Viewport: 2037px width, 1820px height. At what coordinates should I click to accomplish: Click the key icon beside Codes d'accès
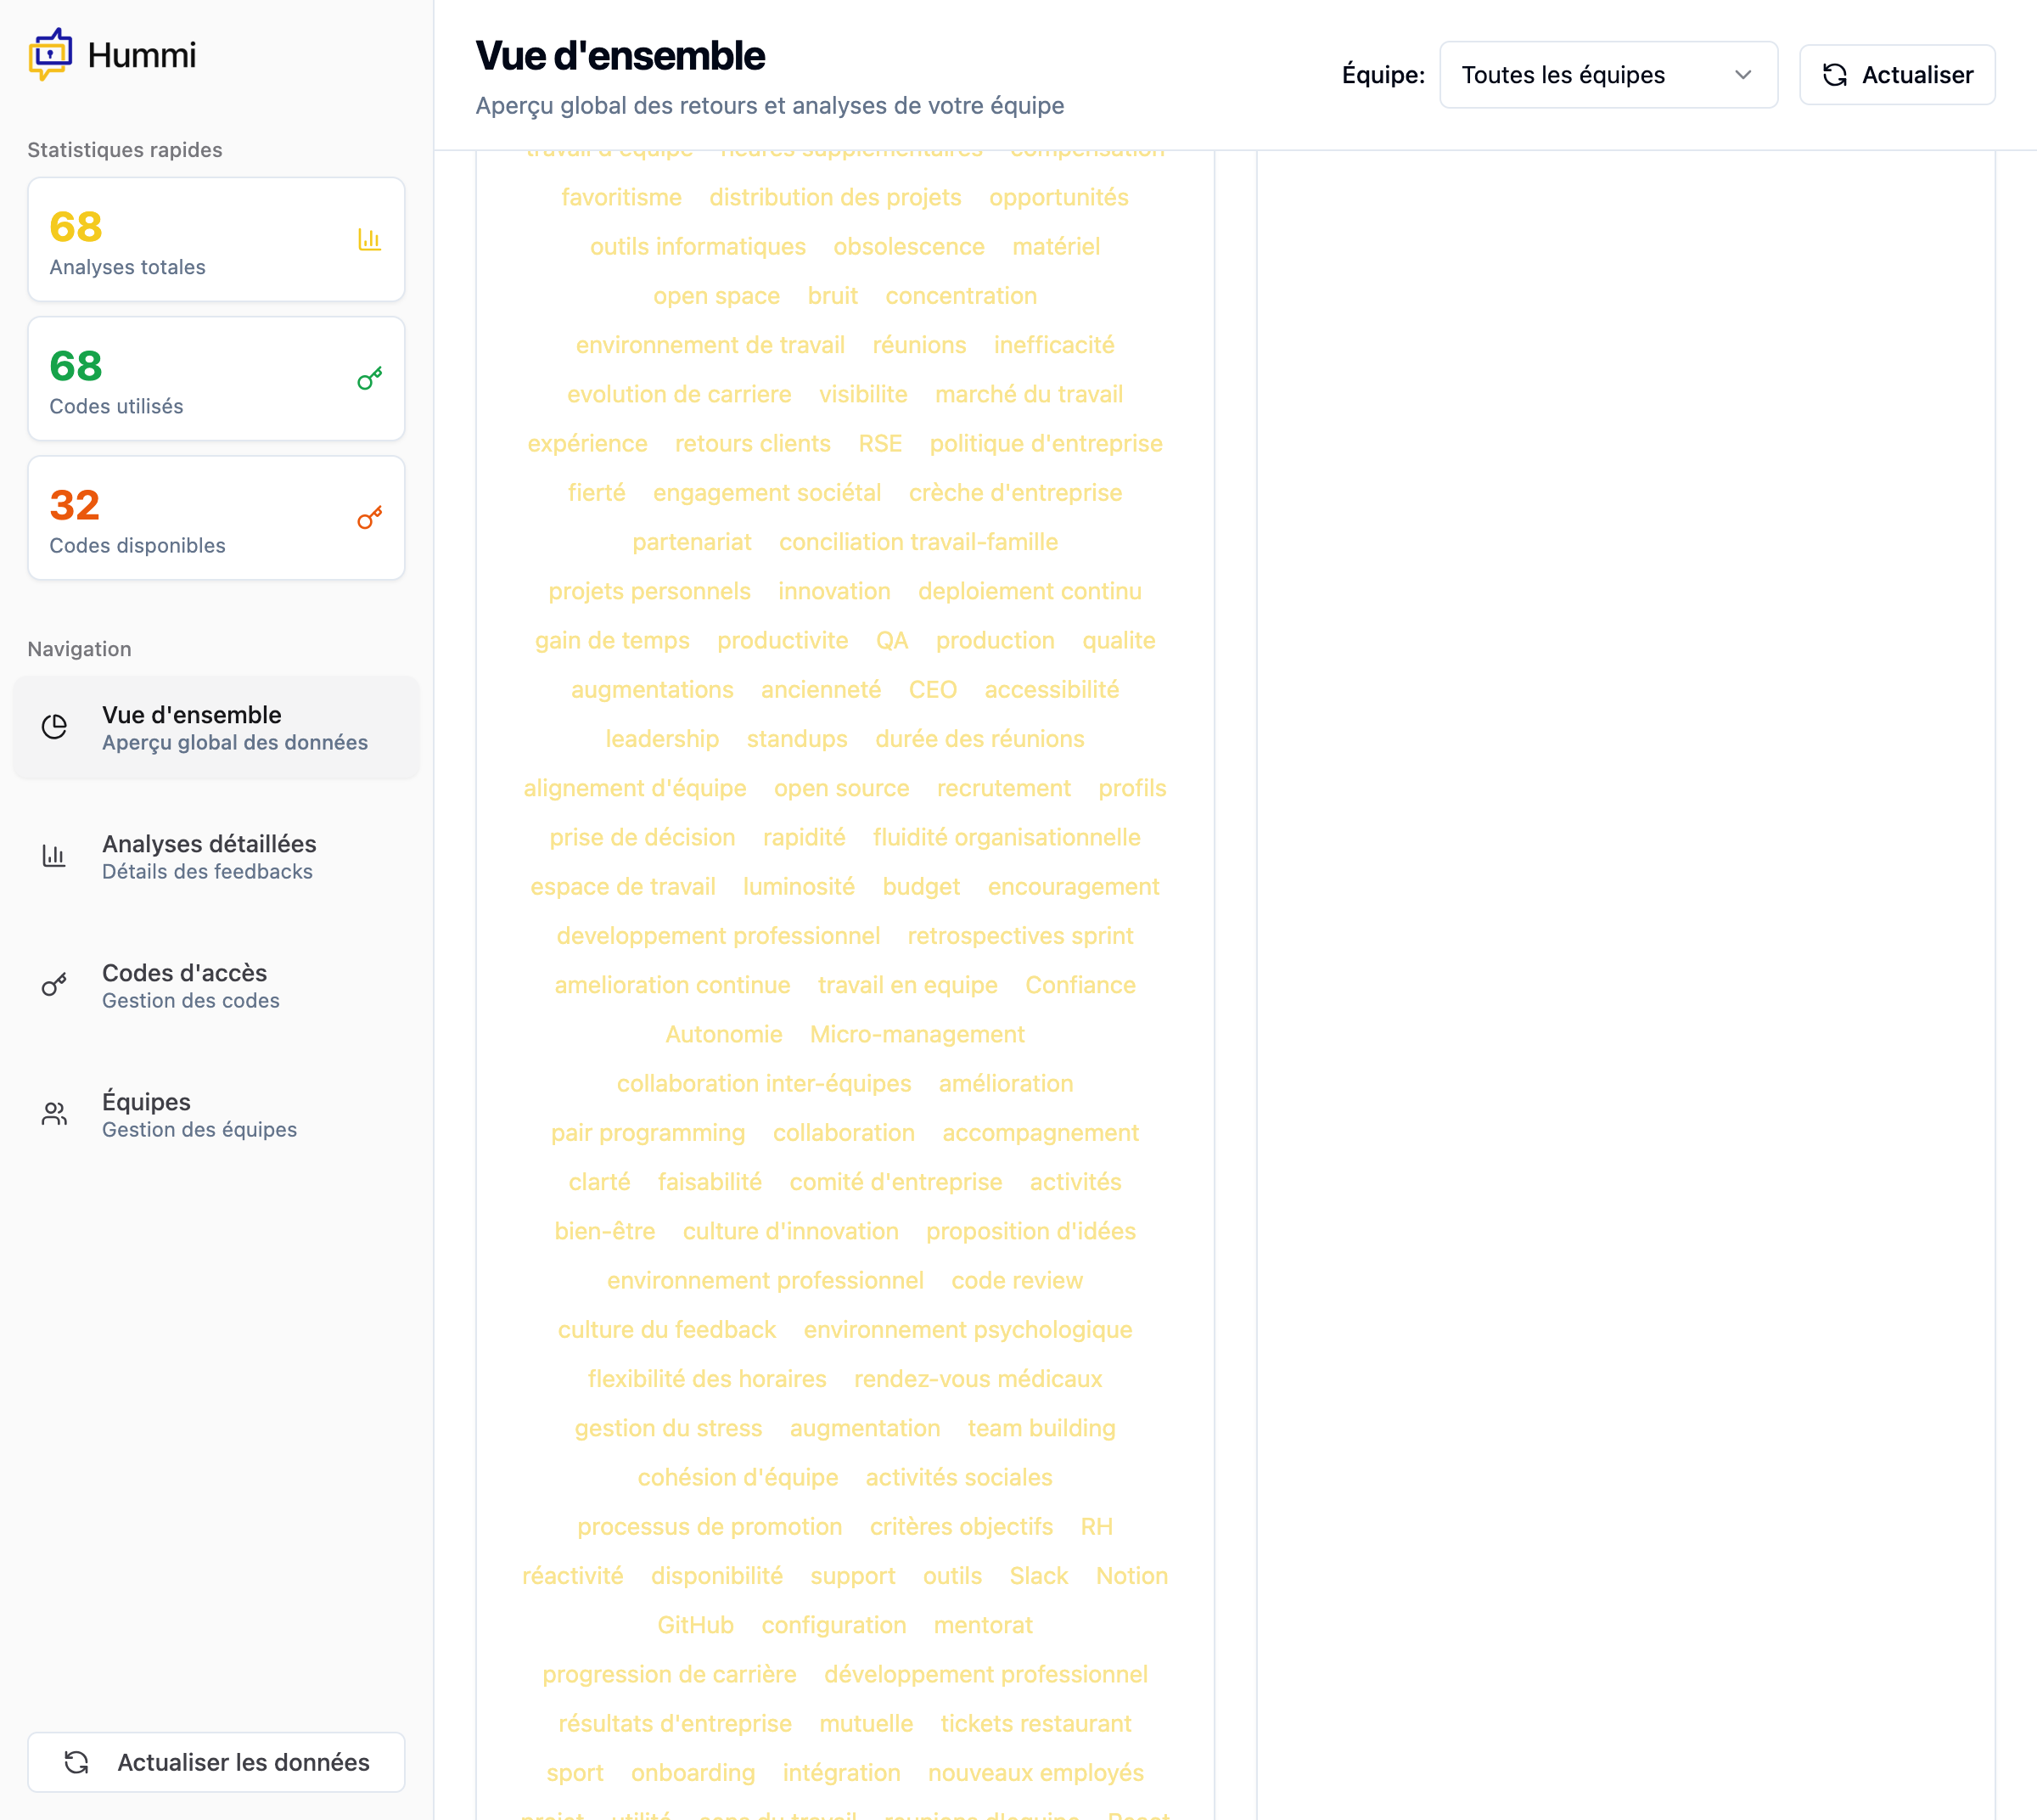coord(55,985)
